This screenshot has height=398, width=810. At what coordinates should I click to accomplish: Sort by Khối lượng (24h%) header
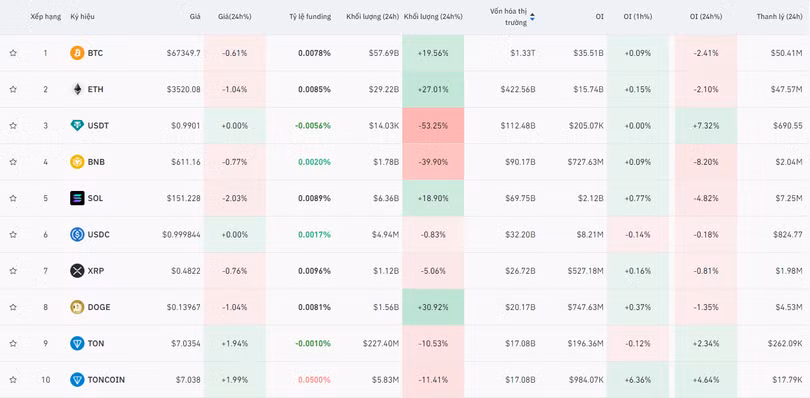(433, 17)
